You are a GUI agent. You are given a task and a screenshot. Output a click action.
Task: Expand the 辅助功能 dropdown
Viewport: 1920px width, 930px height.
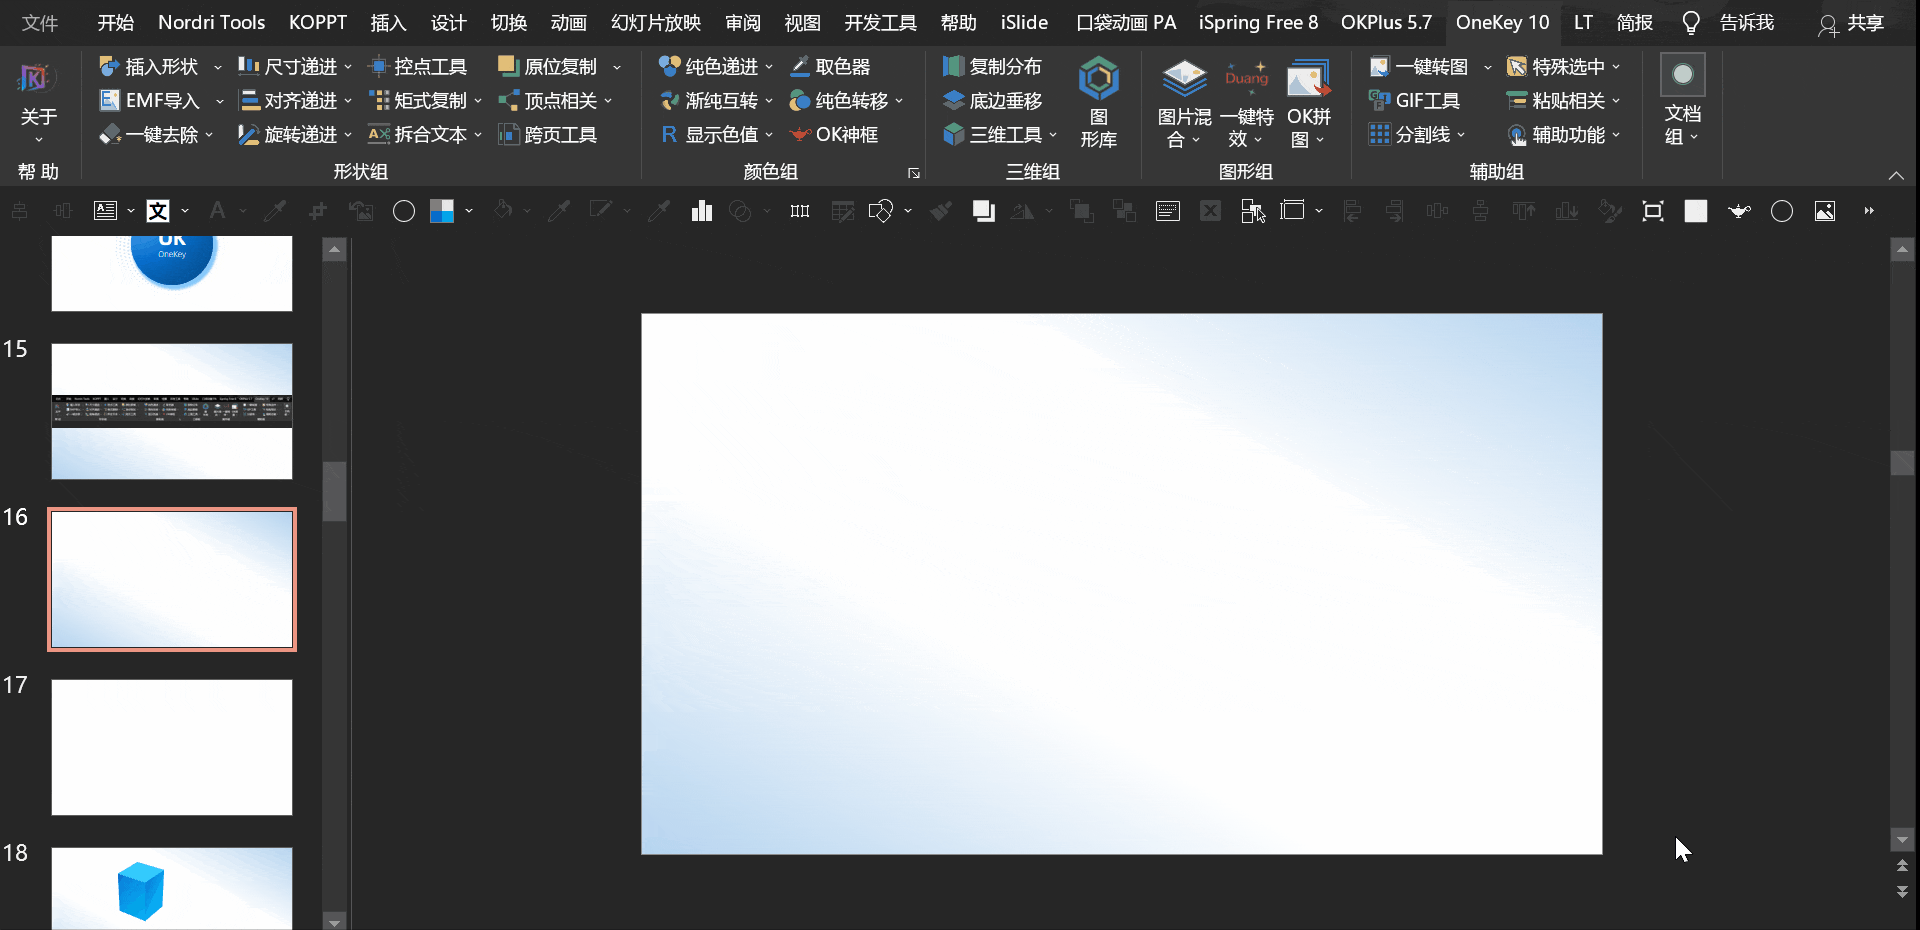tap(1616, 135)
